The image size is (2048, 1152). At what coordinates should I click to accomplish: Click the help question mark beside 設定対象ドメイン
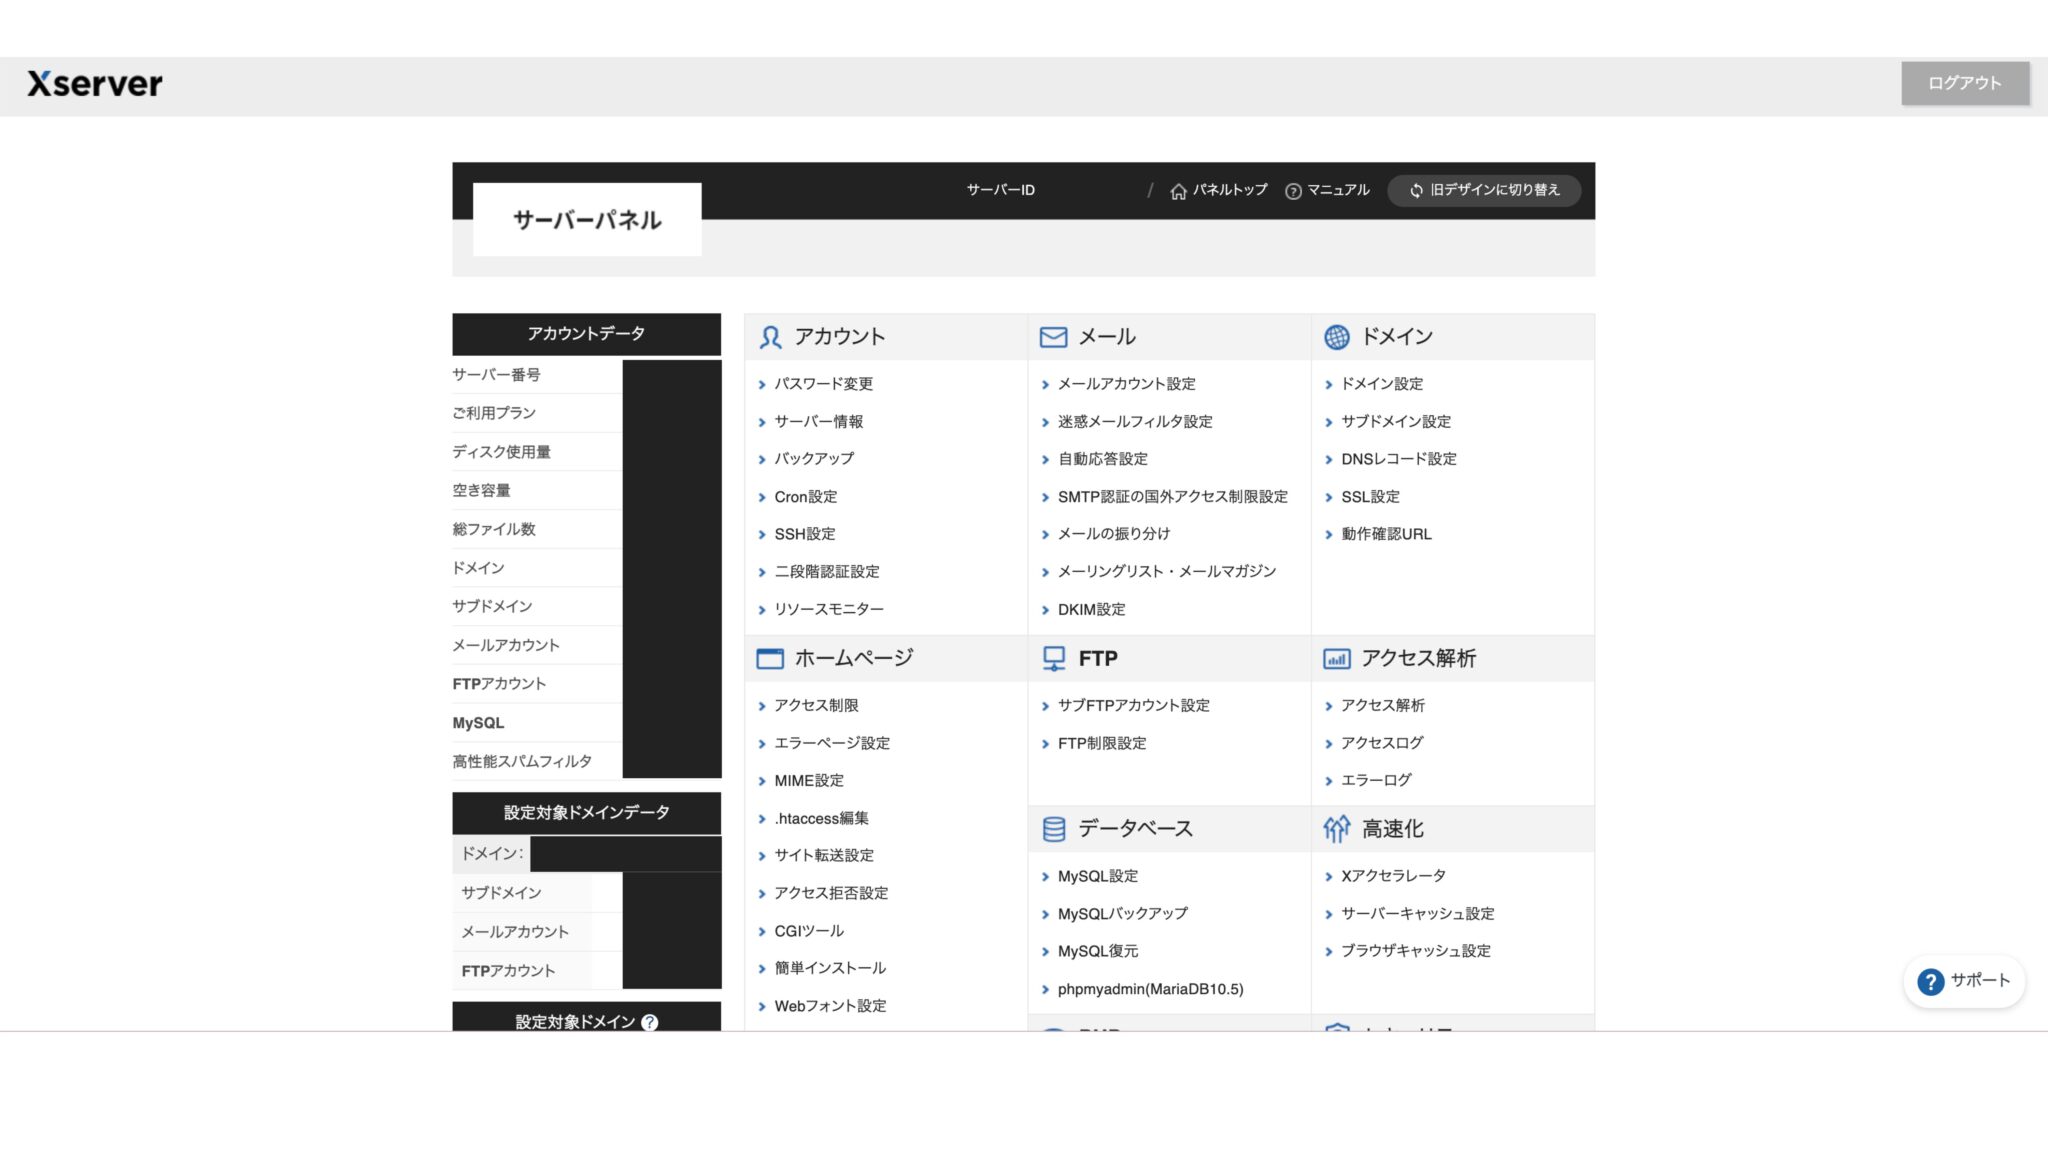(650, 1021)
